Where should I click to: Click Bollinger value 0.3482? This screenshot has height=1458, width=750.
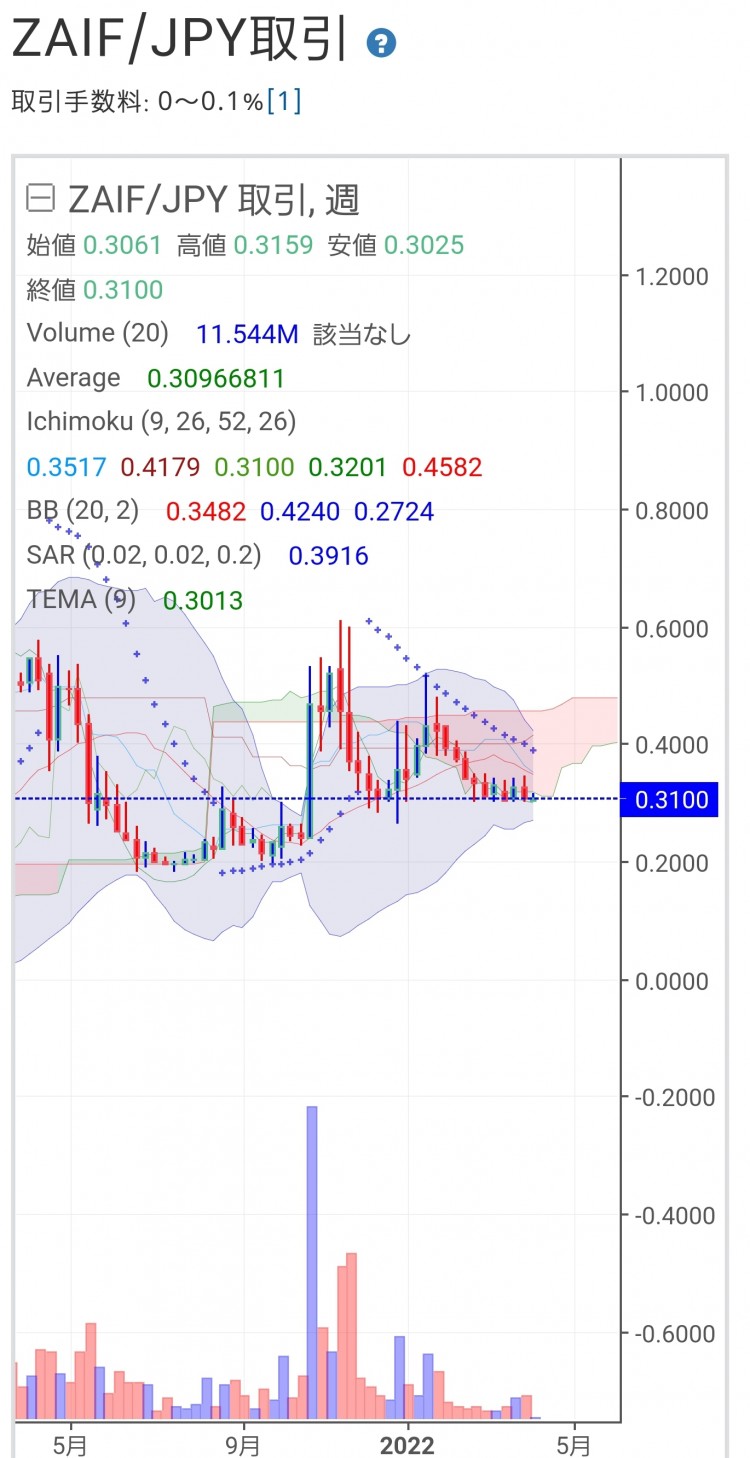(x=206, y=512)
